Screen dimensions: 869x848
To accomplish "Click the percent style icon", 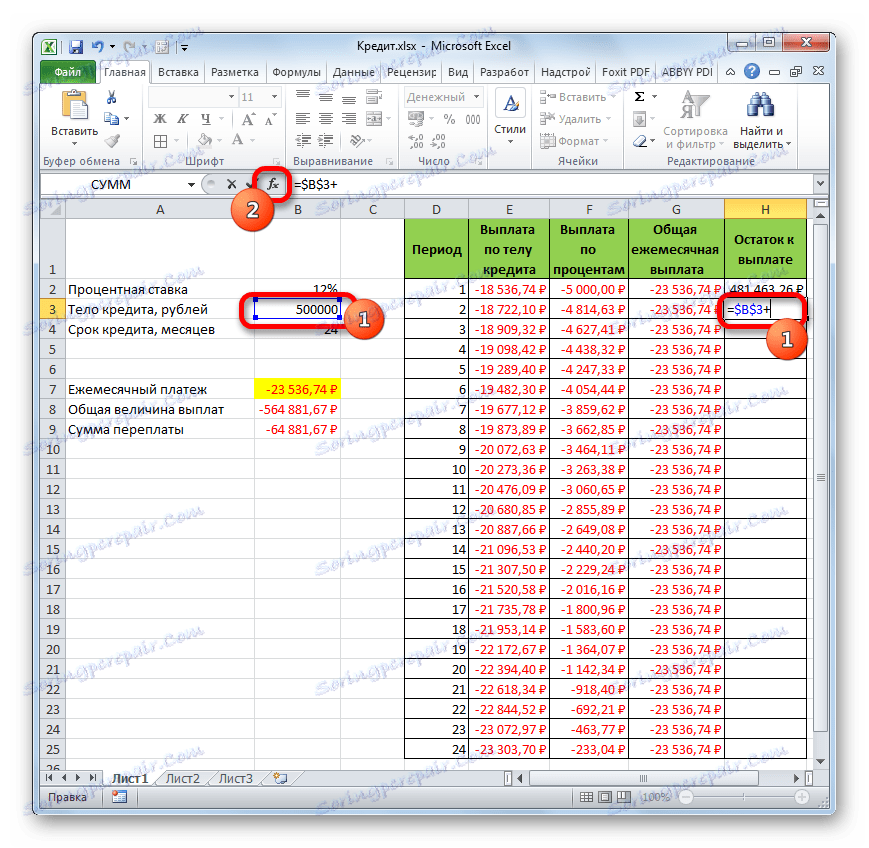I will (x=449, y=119).
